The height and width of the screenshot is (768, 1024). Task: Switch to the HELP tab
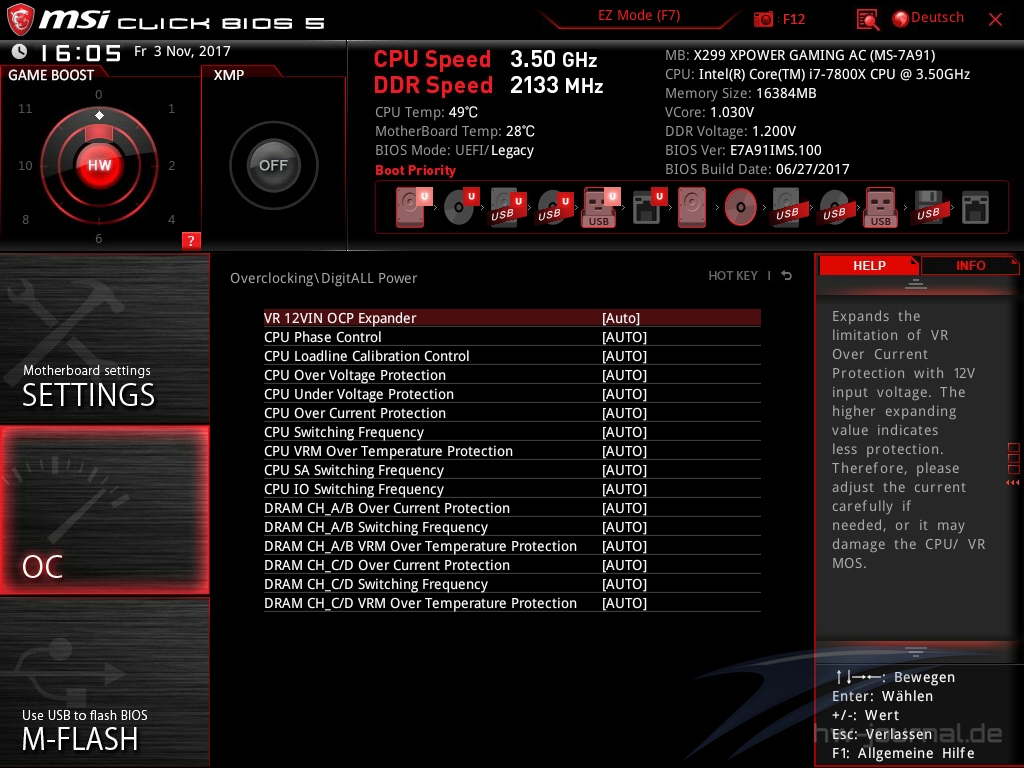869,265
